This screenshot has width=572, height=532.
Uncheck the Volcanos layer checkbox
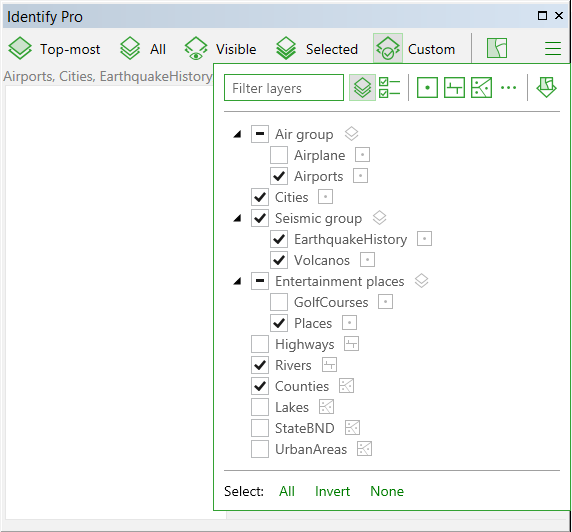pos(279,260)
